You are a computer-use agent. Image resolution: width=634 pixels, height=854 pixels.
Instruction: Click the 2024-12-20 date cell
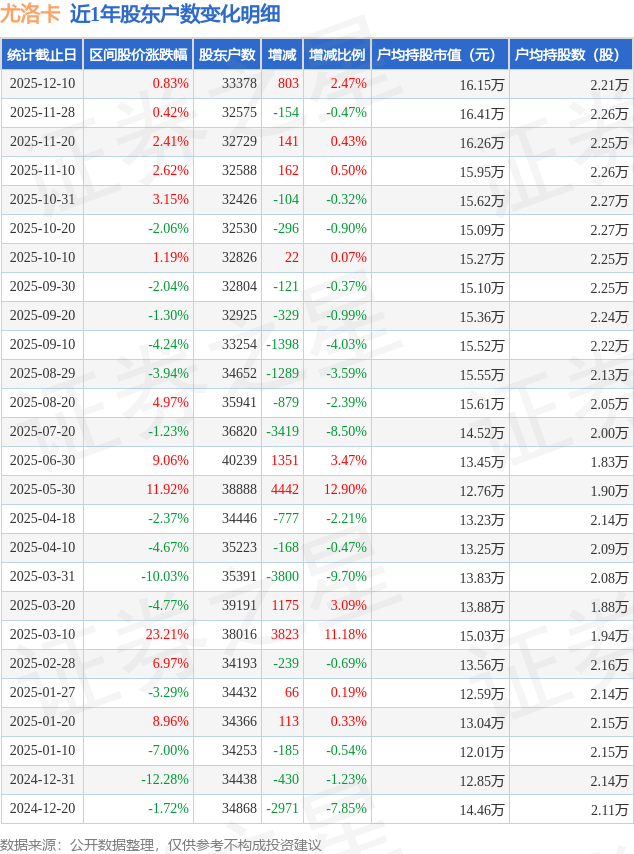(42, 809)
